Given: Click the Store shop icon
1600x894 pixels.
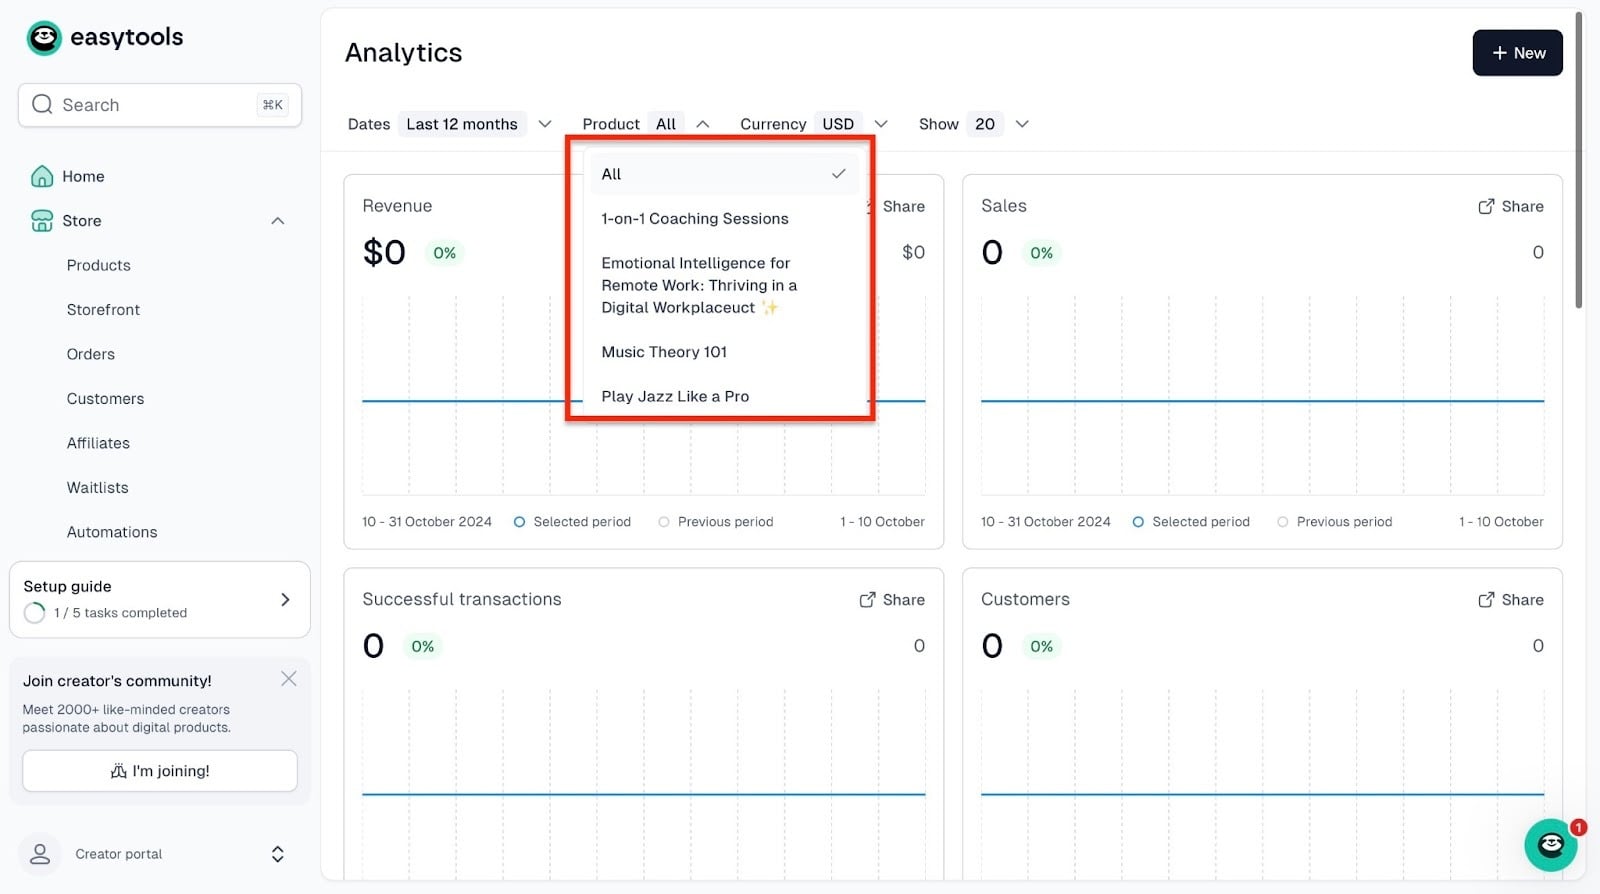Looking at the screenshot, I should point(42,221).
